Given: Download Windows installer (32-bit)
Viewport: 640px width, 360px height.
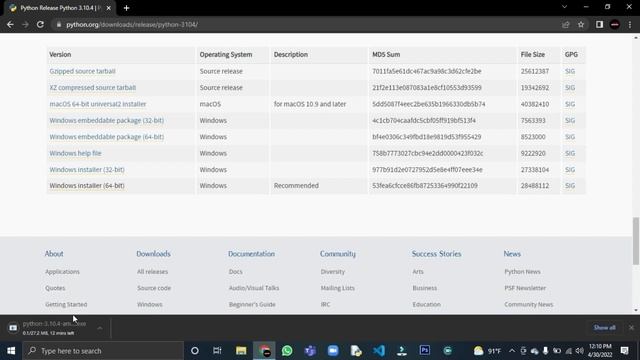Looking at the screenshot, I should pos(87,169).
